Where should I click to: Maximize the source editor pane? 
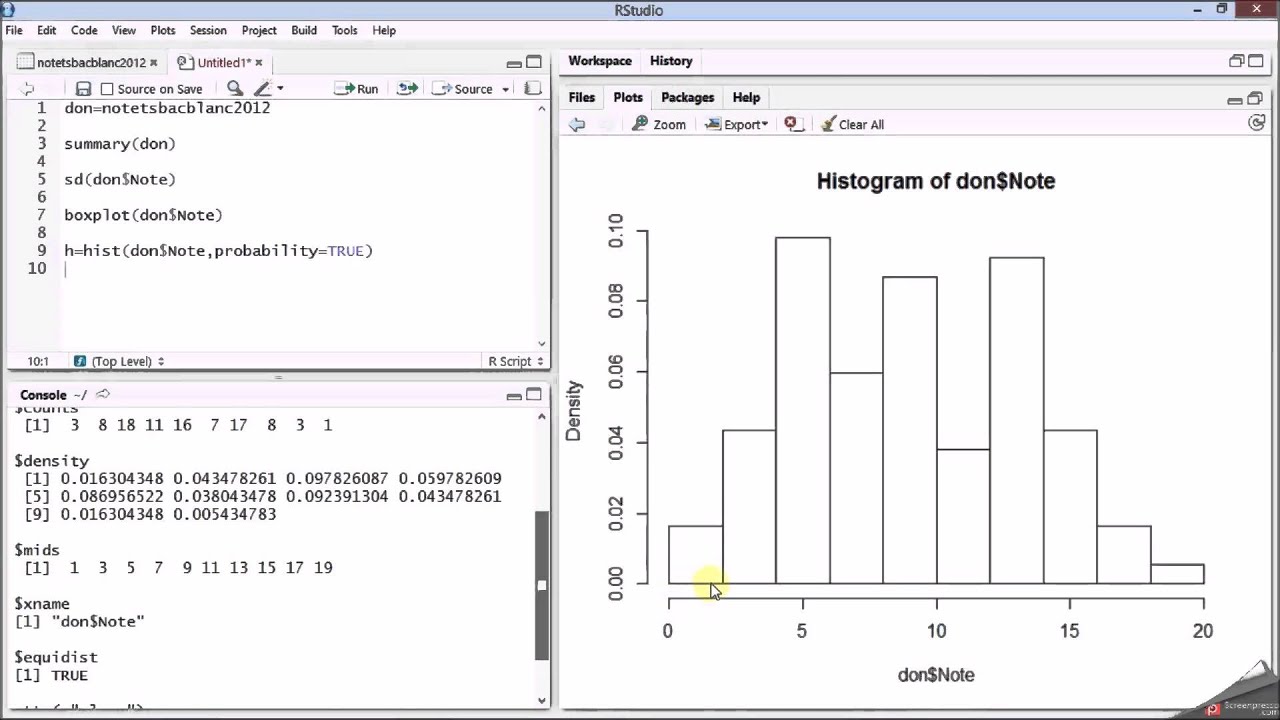534,62
